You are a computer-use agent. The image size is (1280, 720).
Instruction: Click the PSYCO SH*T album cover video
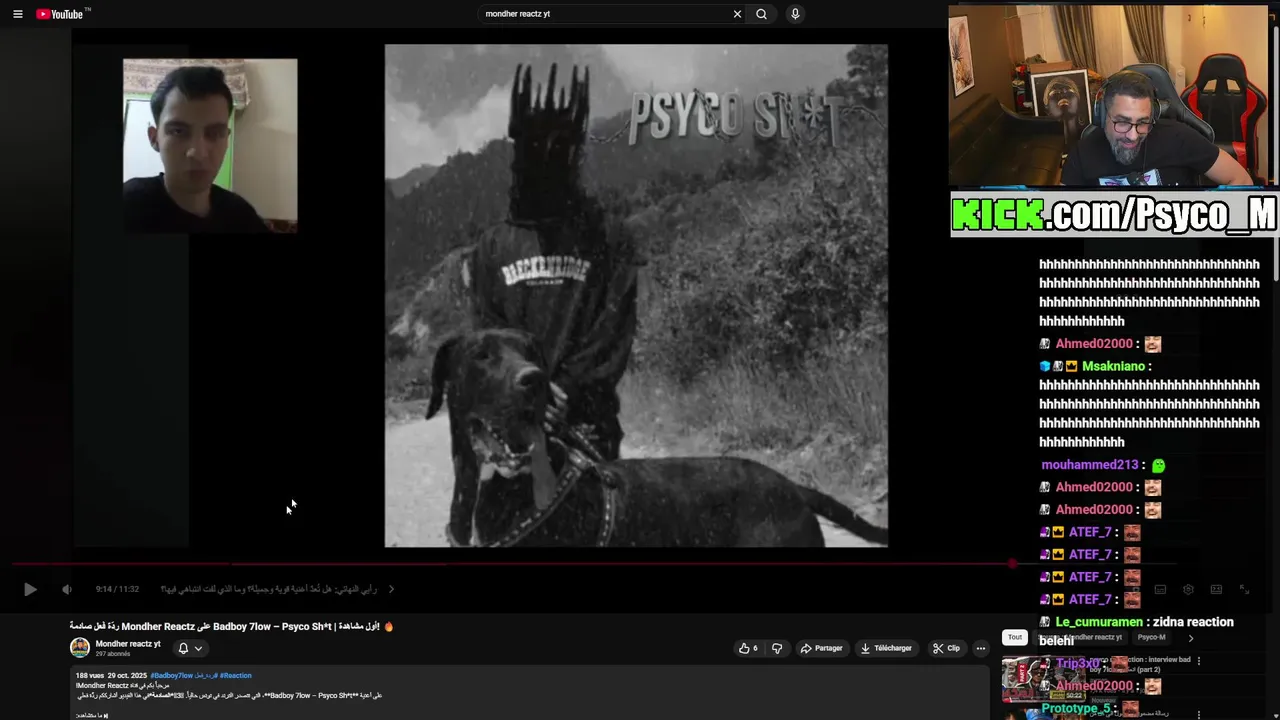(x=636, y=295)
